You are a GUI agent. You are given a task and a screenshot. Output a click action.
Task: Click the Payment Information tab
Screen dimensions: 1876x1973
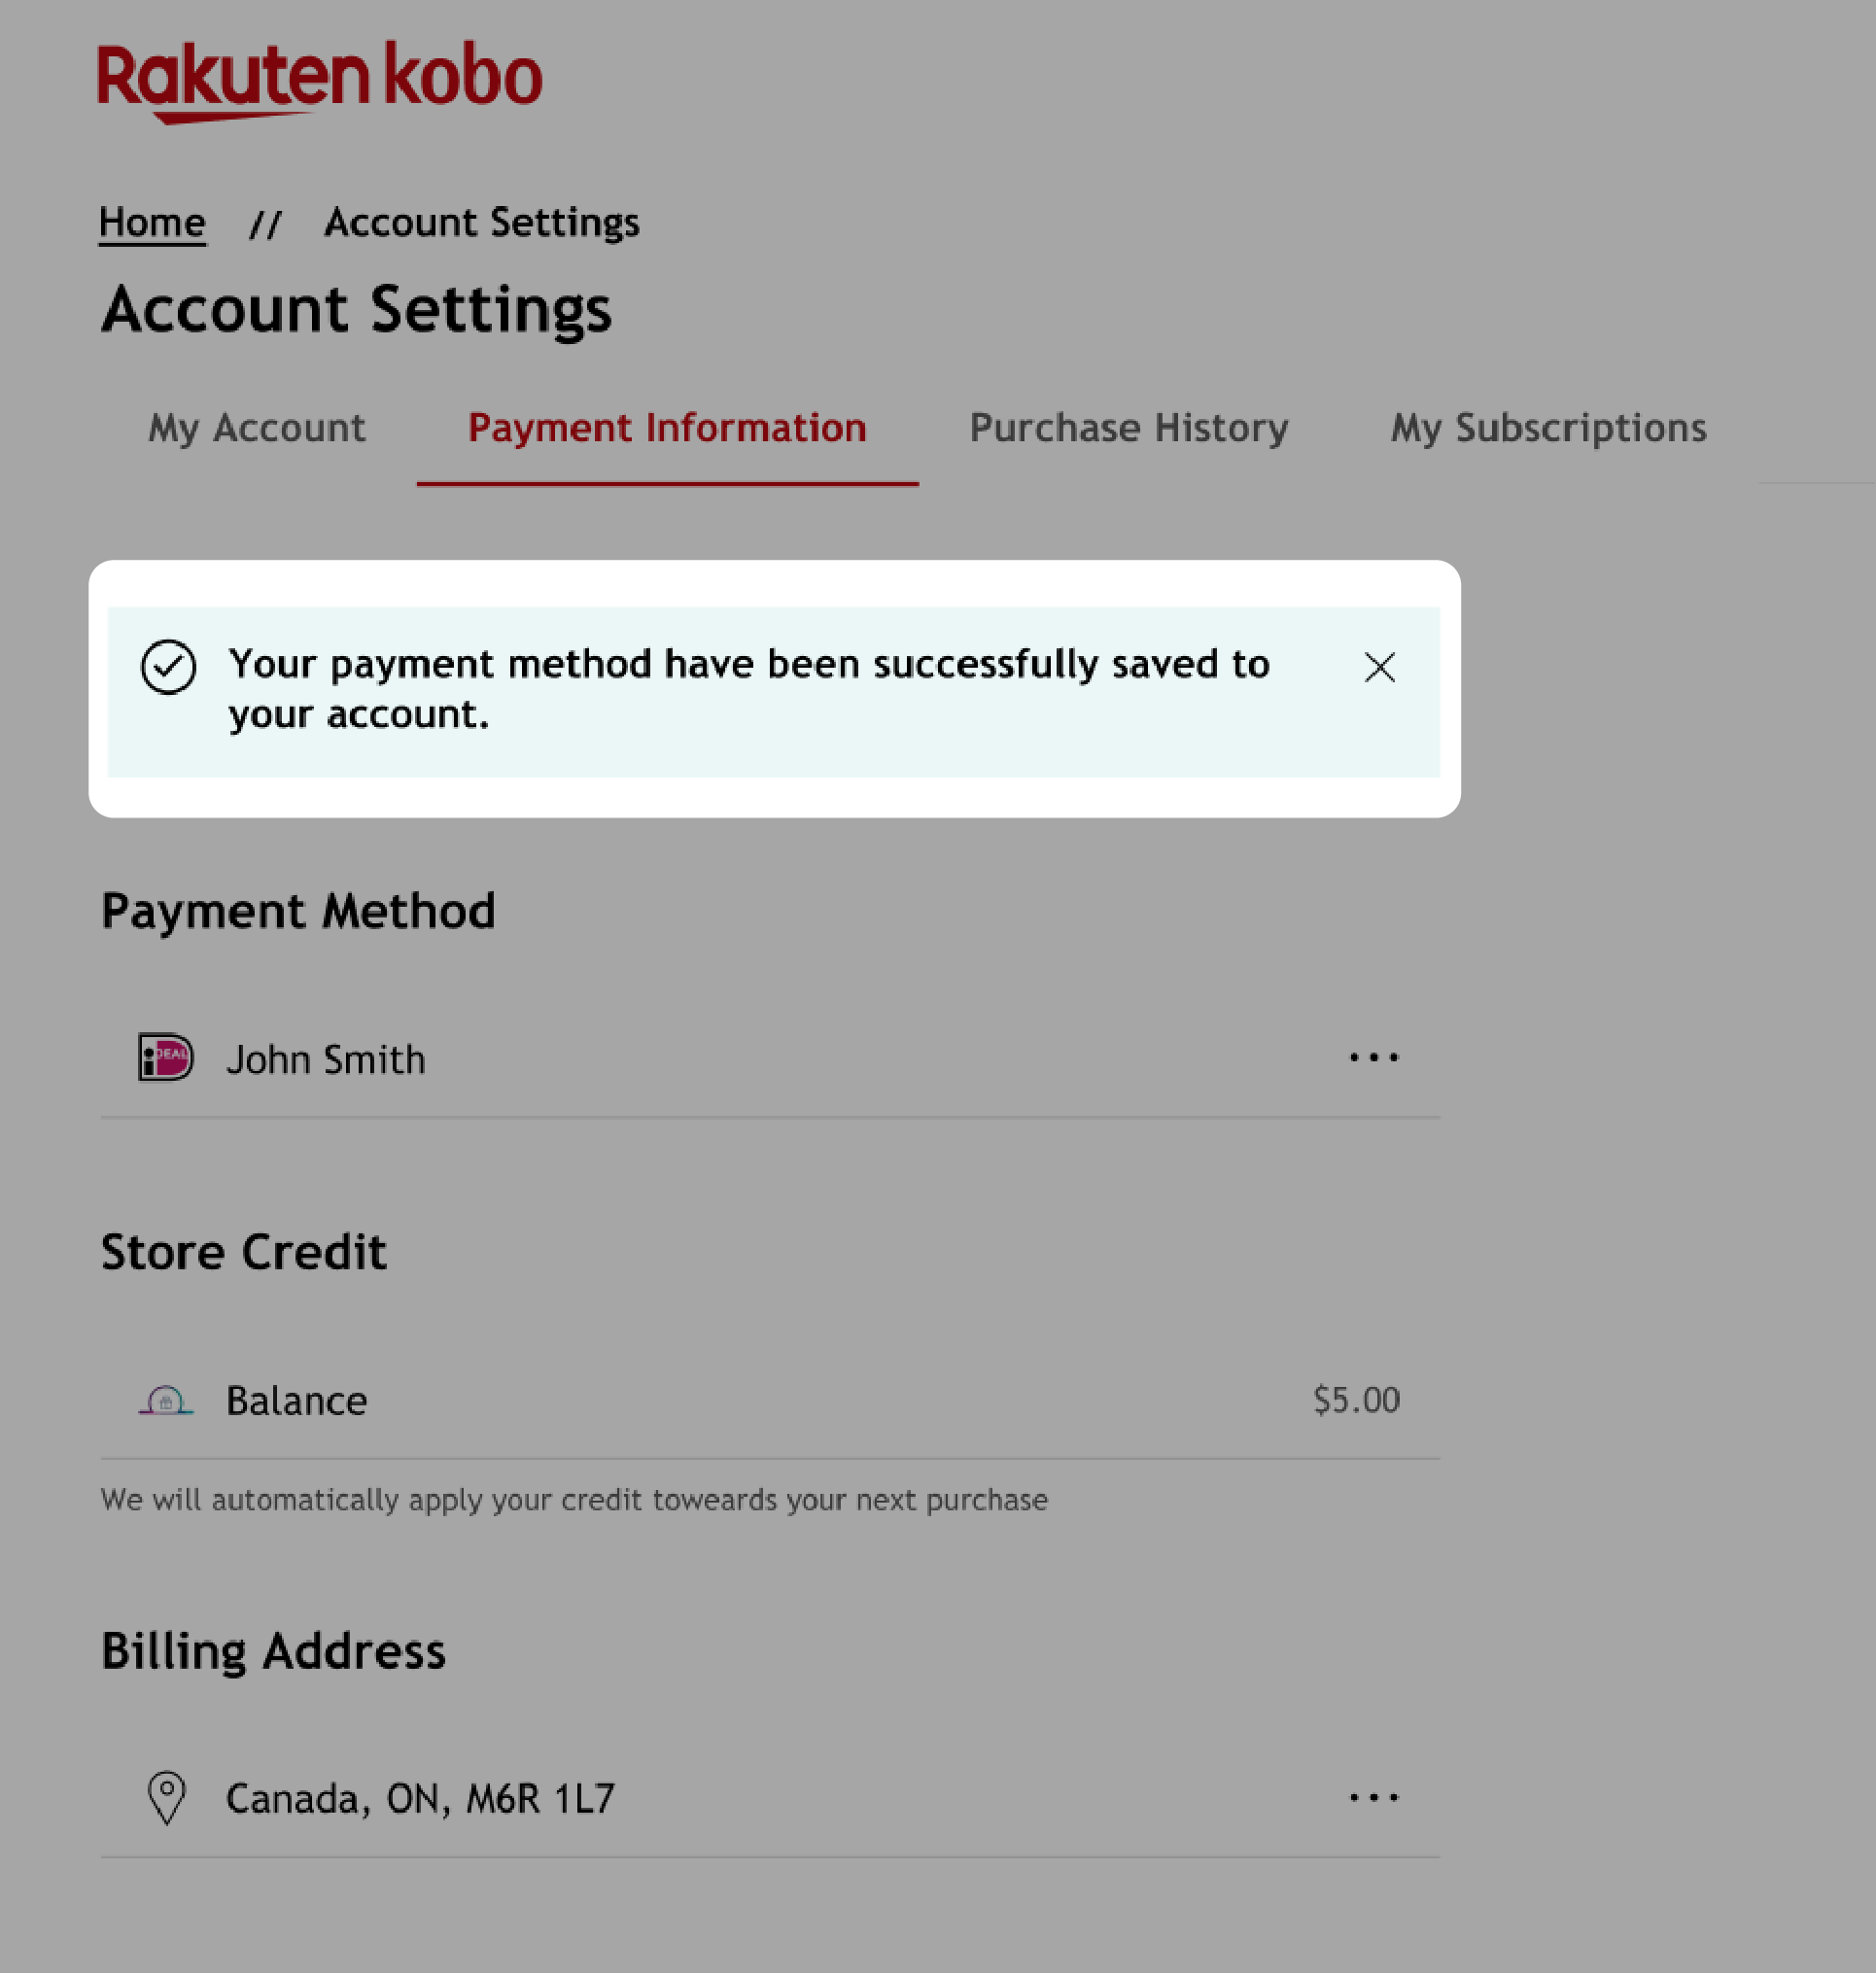pyautogui.click(x=666, y=430)
